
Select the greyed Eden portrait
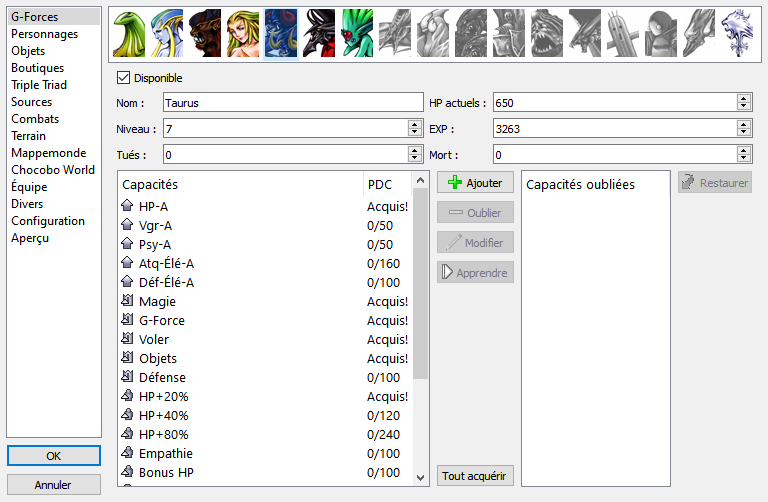(x=699, y=34)
